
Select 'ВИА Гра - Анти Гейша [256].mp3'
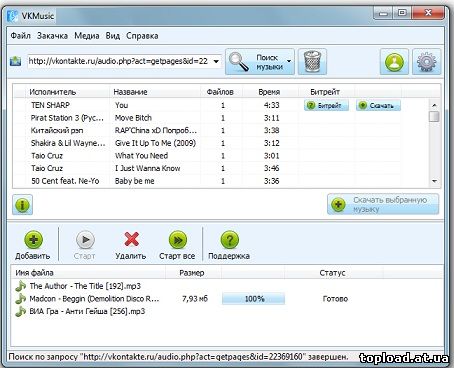[87, 311]
